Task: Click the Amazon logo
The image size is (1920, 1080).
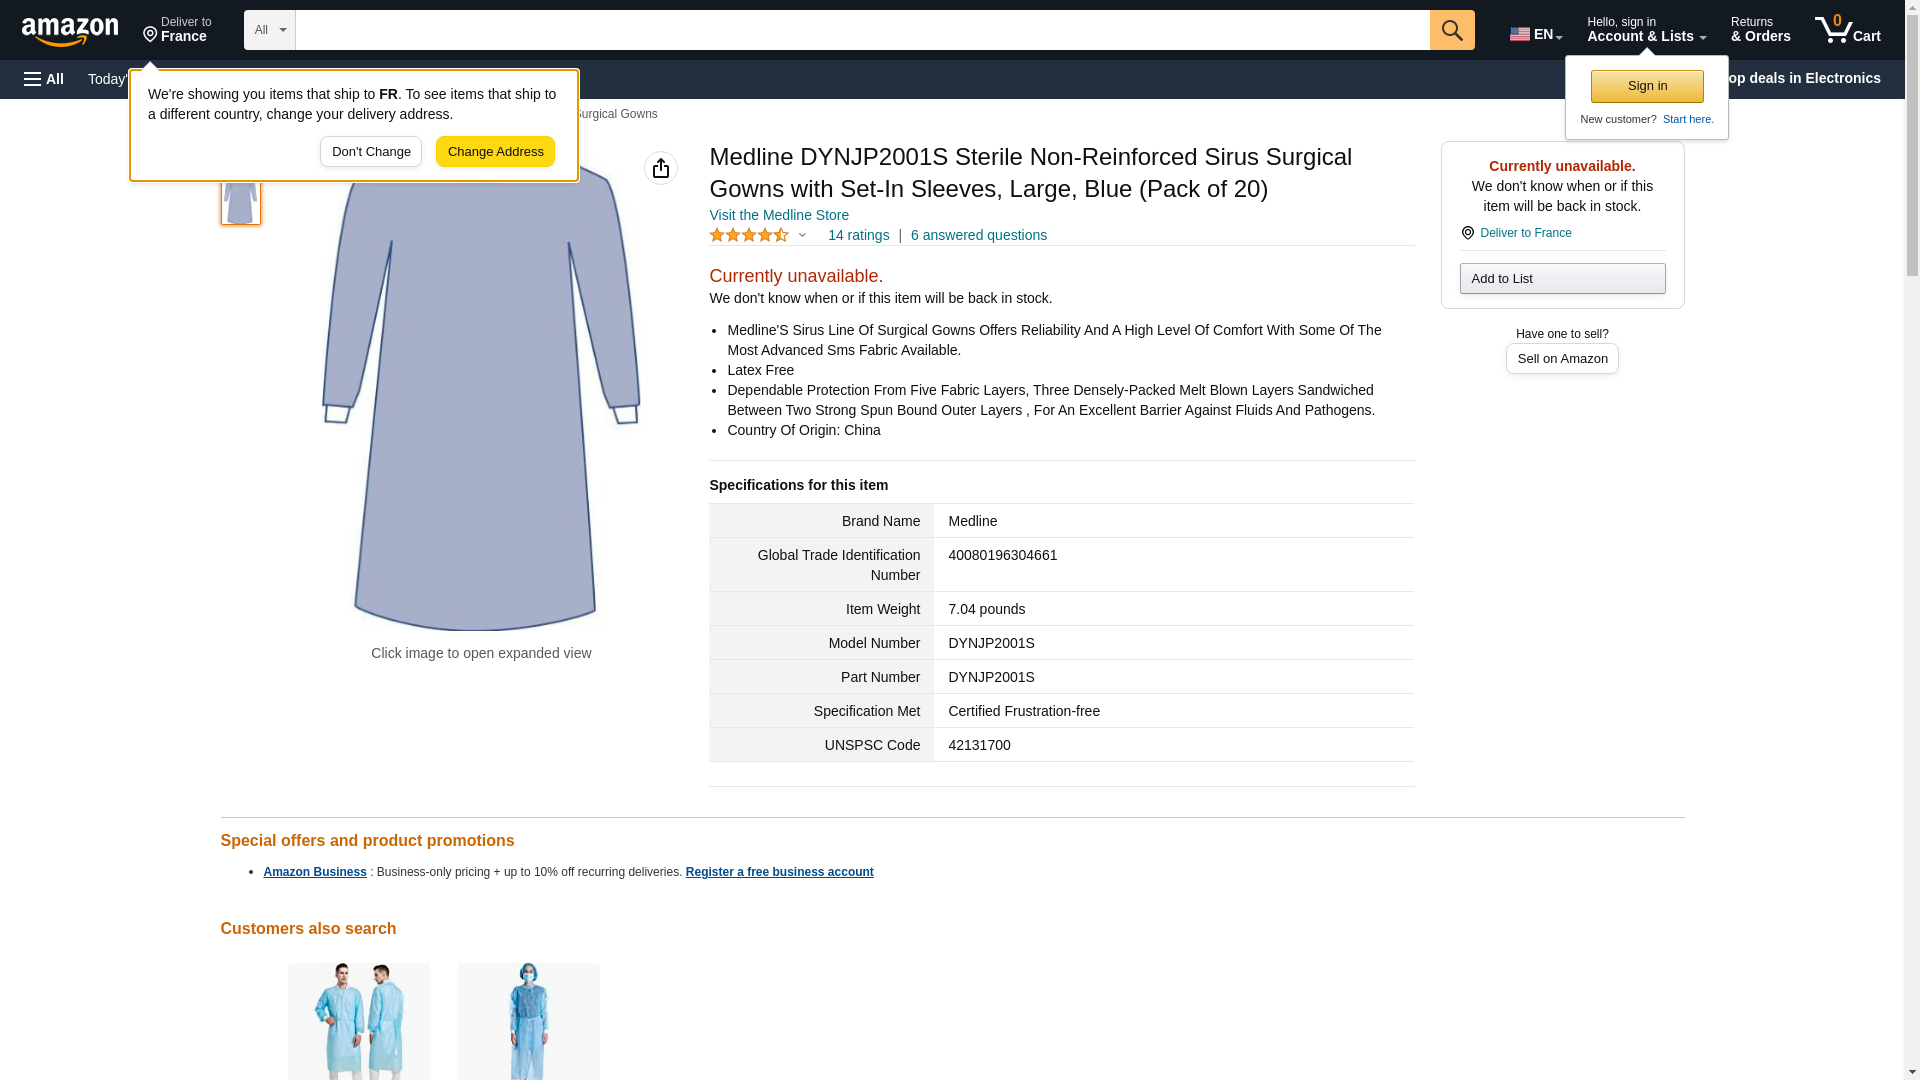Action: tap(70, 31)
